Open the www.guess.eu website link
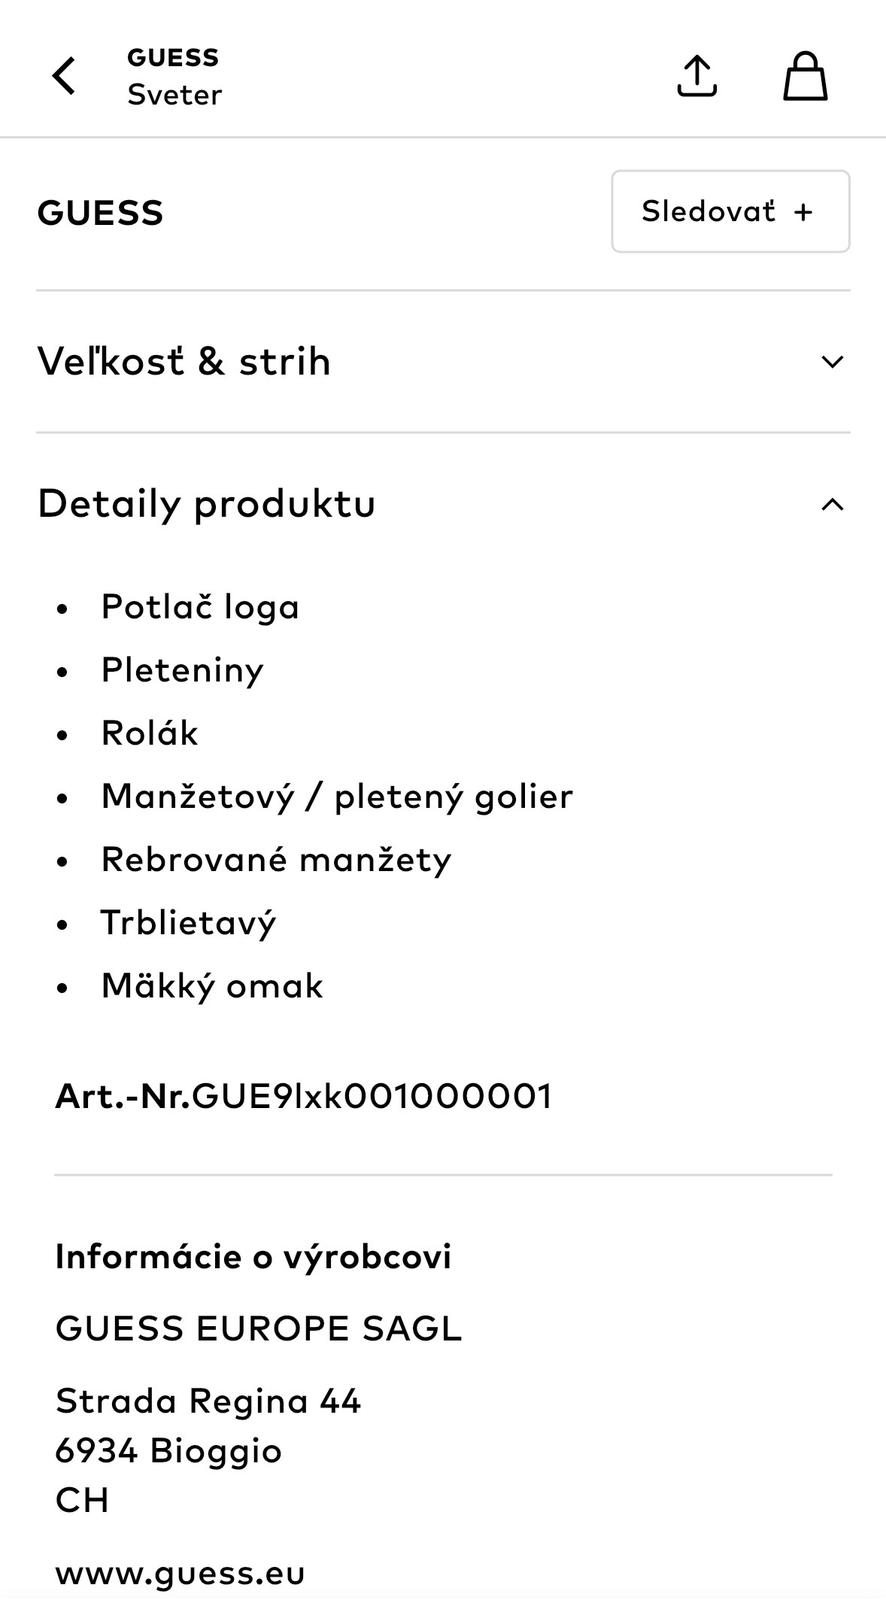 point(180,1573)
